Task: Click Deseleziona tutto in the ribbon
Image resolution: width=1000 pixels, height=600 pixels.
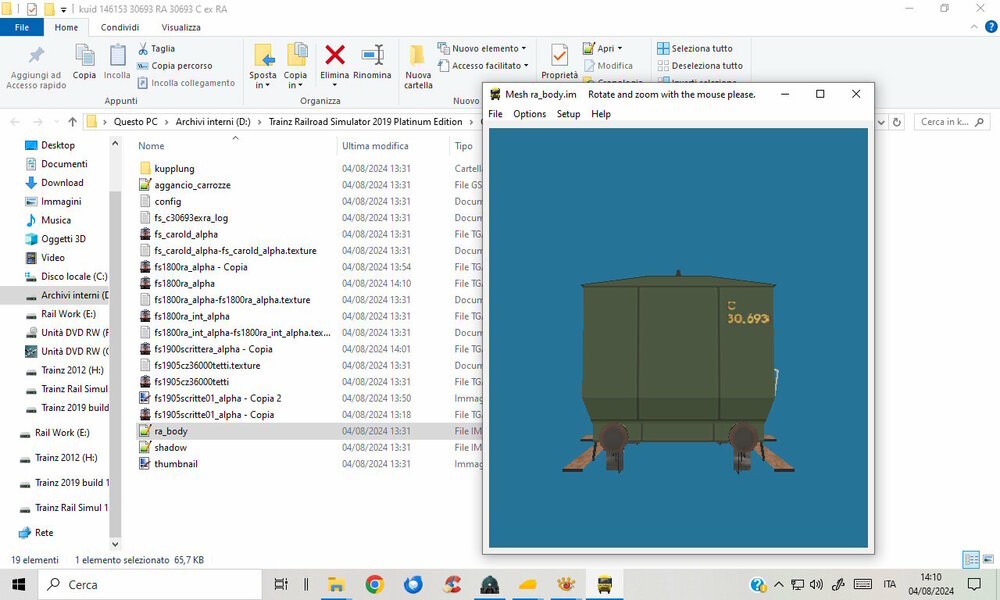Action: tap(700, 66)
